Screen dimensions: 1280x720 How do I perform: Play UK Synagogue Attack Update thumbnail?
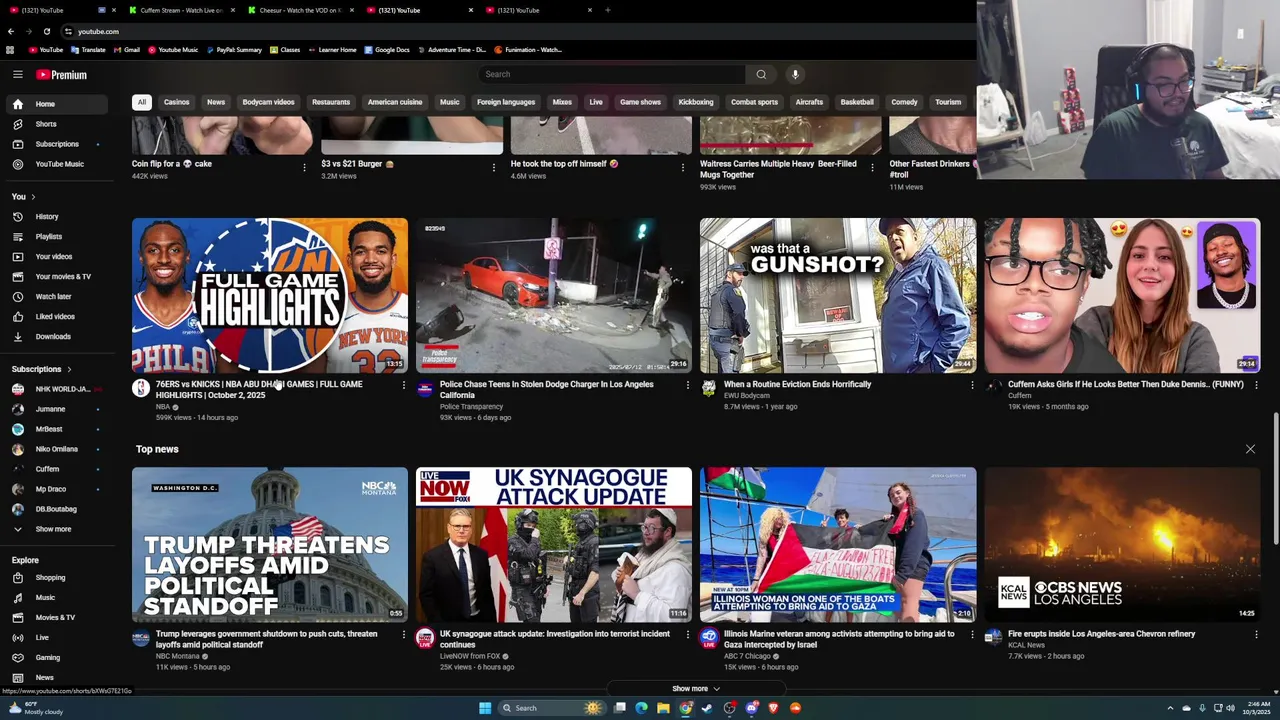554,545
